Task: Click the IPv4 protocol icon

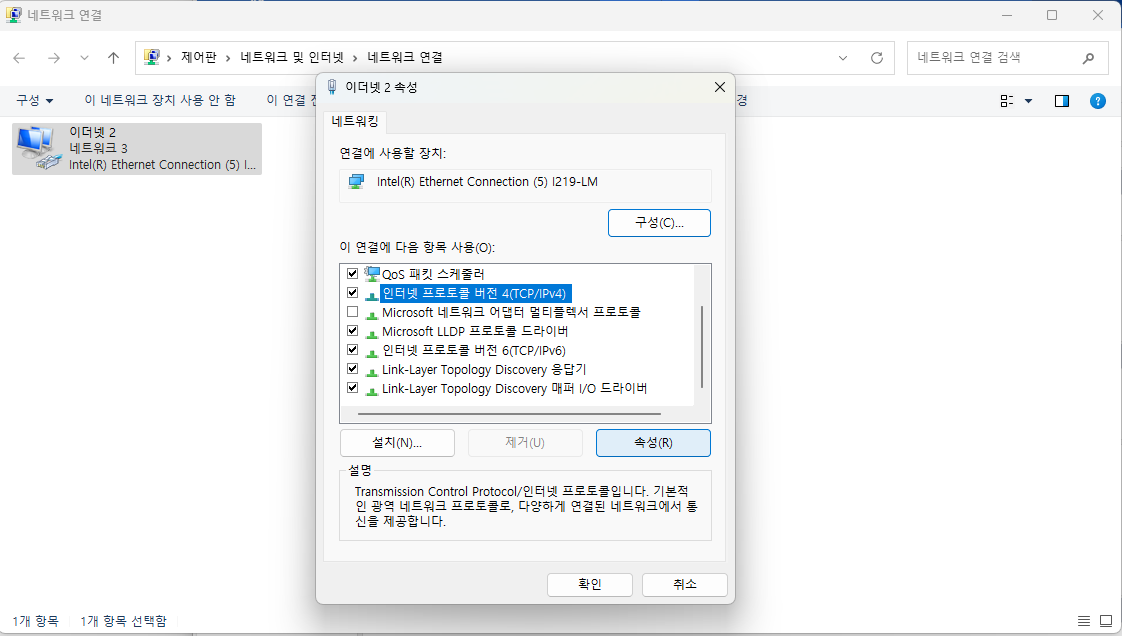Action: 372,294
